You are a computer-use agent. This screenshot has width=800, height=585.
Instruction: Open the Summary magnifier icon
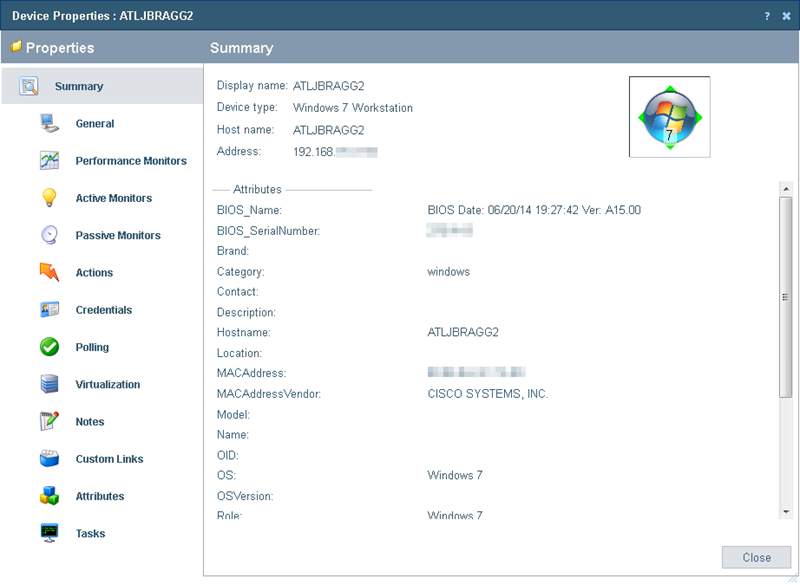(29, 86)
